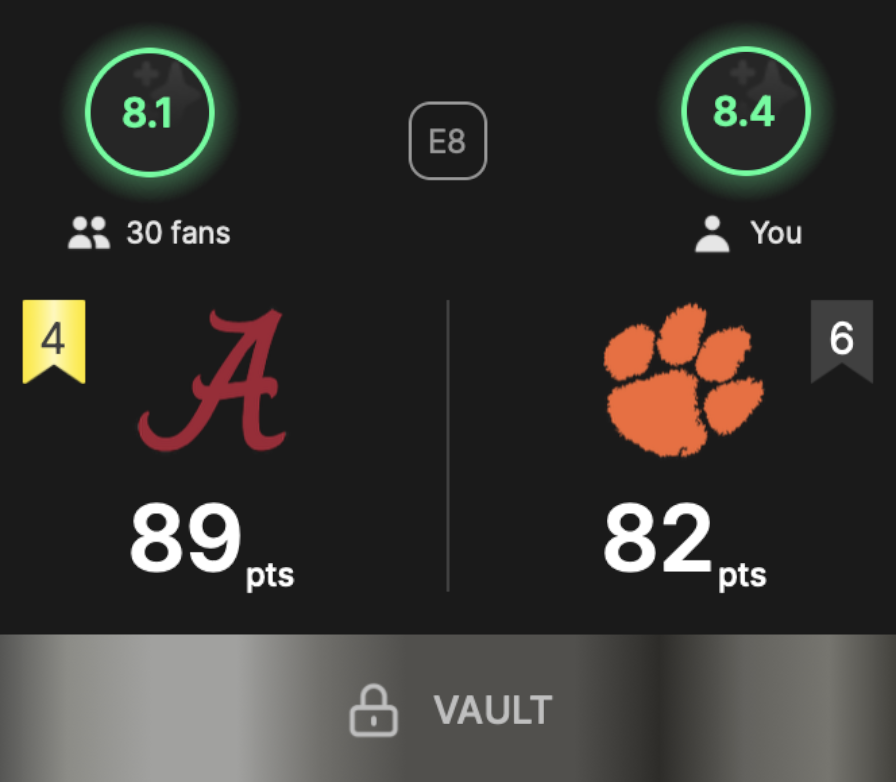This screenshot has height=782, width=896.
Task: Select the gray seed 6 ribbon badge
Action: (842, 341)
